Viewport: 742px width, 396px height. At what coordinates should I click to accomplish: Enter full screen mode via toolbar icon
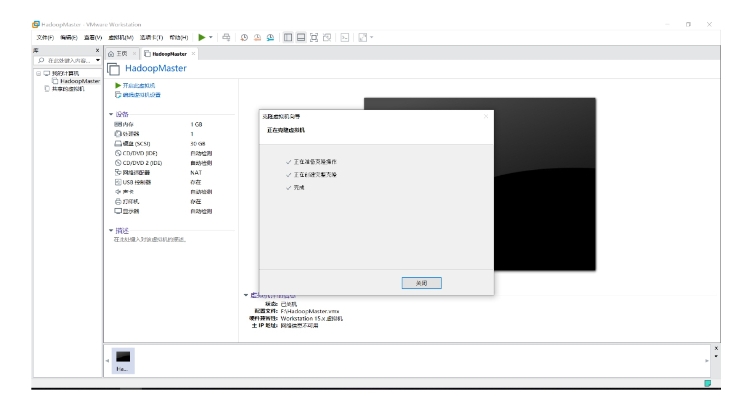click(x=314, y=37)
